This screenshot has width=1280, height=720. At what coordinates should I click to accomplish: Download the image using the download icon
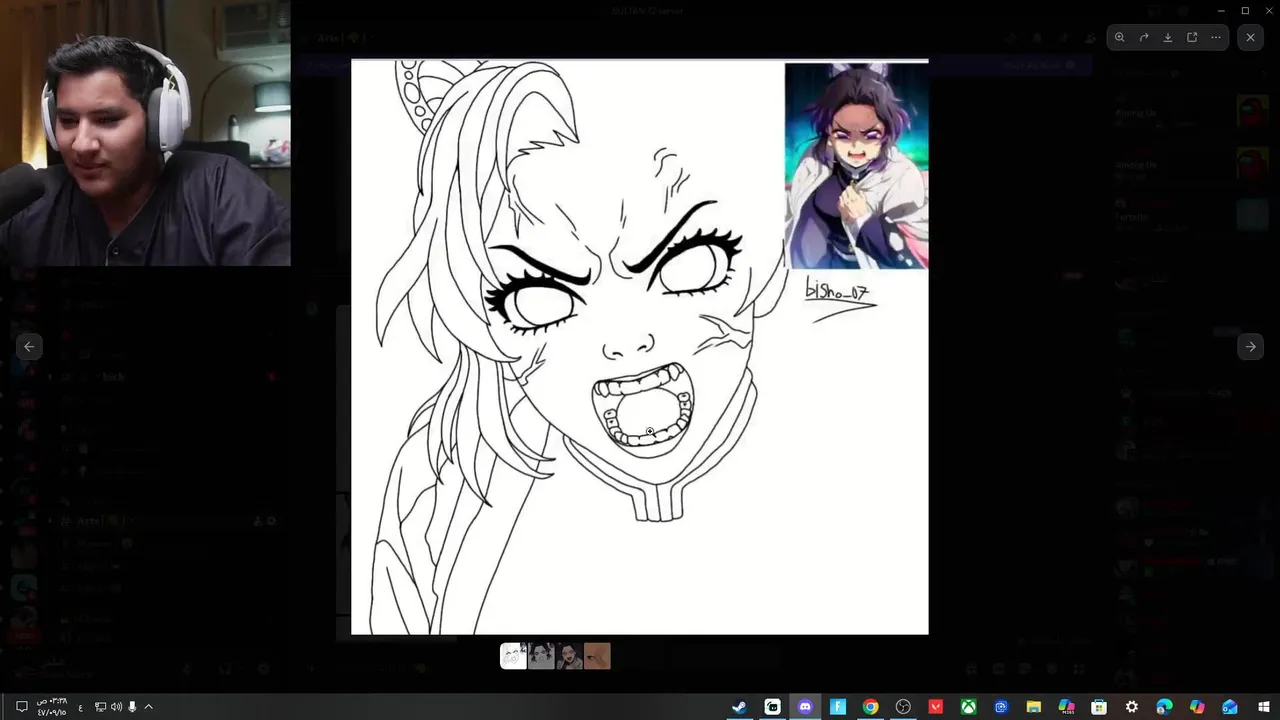click(x=1168, y=37)
